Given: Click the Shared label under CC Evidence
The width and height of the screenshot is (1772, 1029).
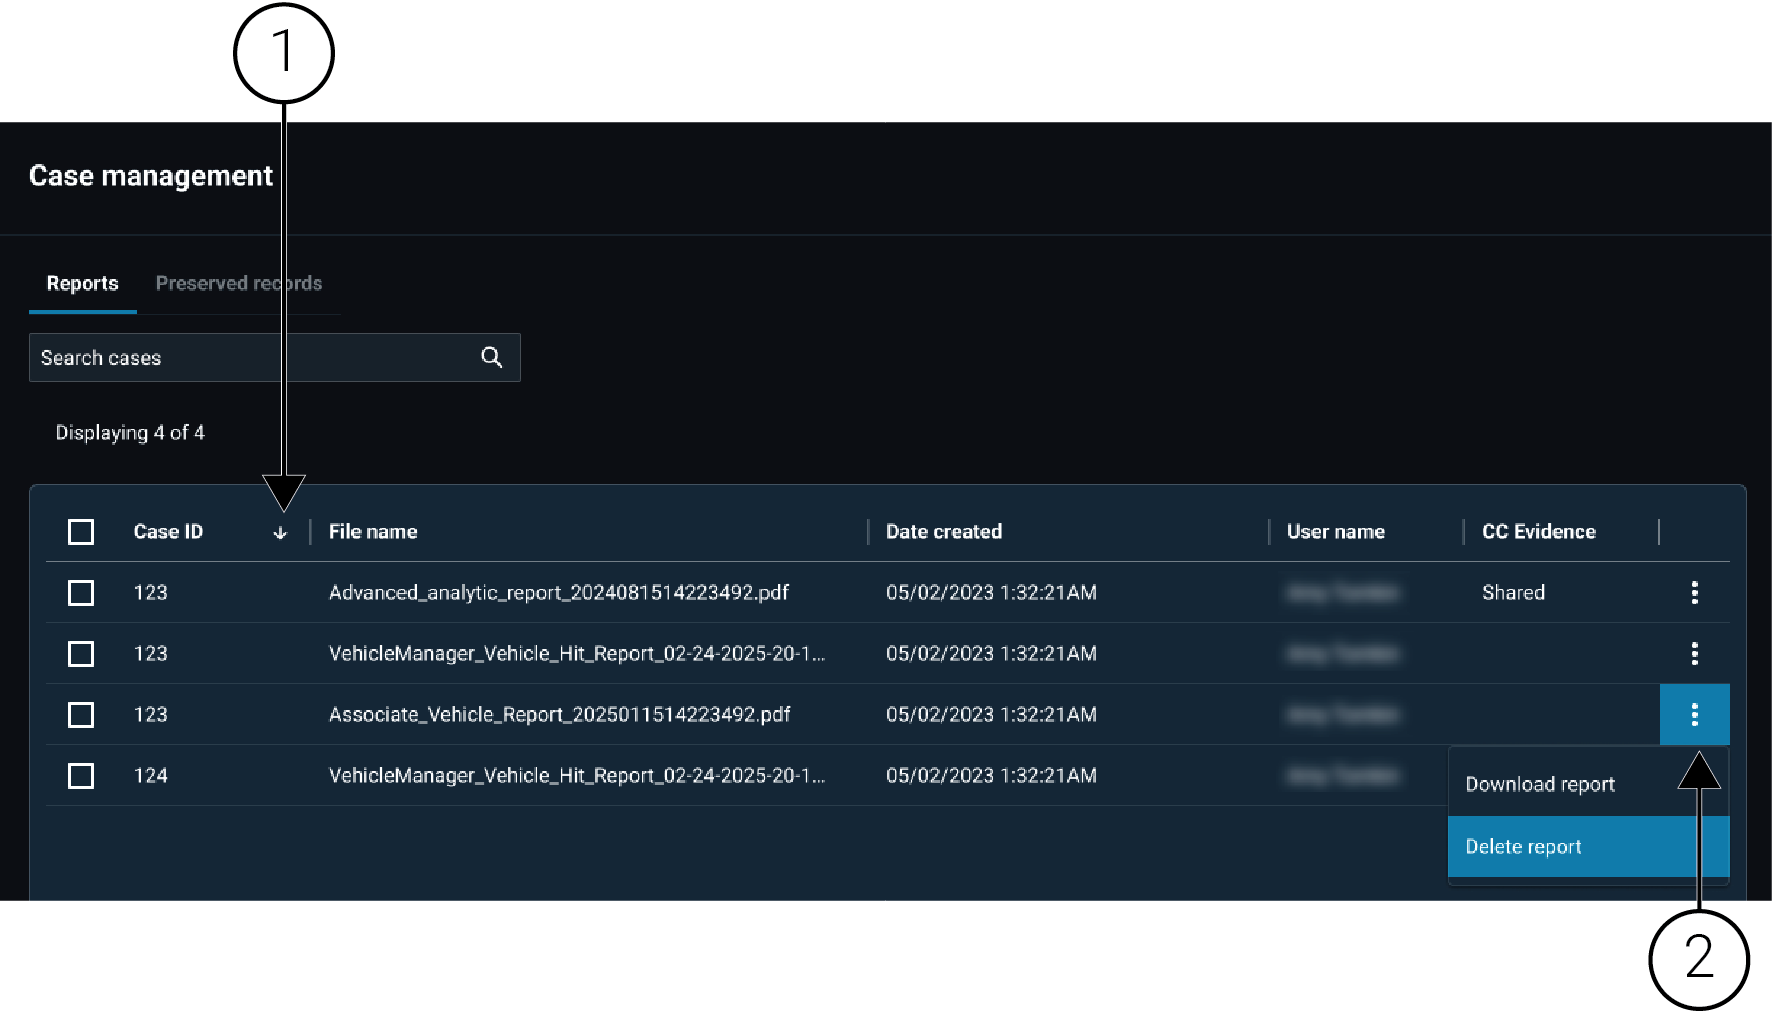Looking at the screenshot, I should click(x=1513, y=592).
